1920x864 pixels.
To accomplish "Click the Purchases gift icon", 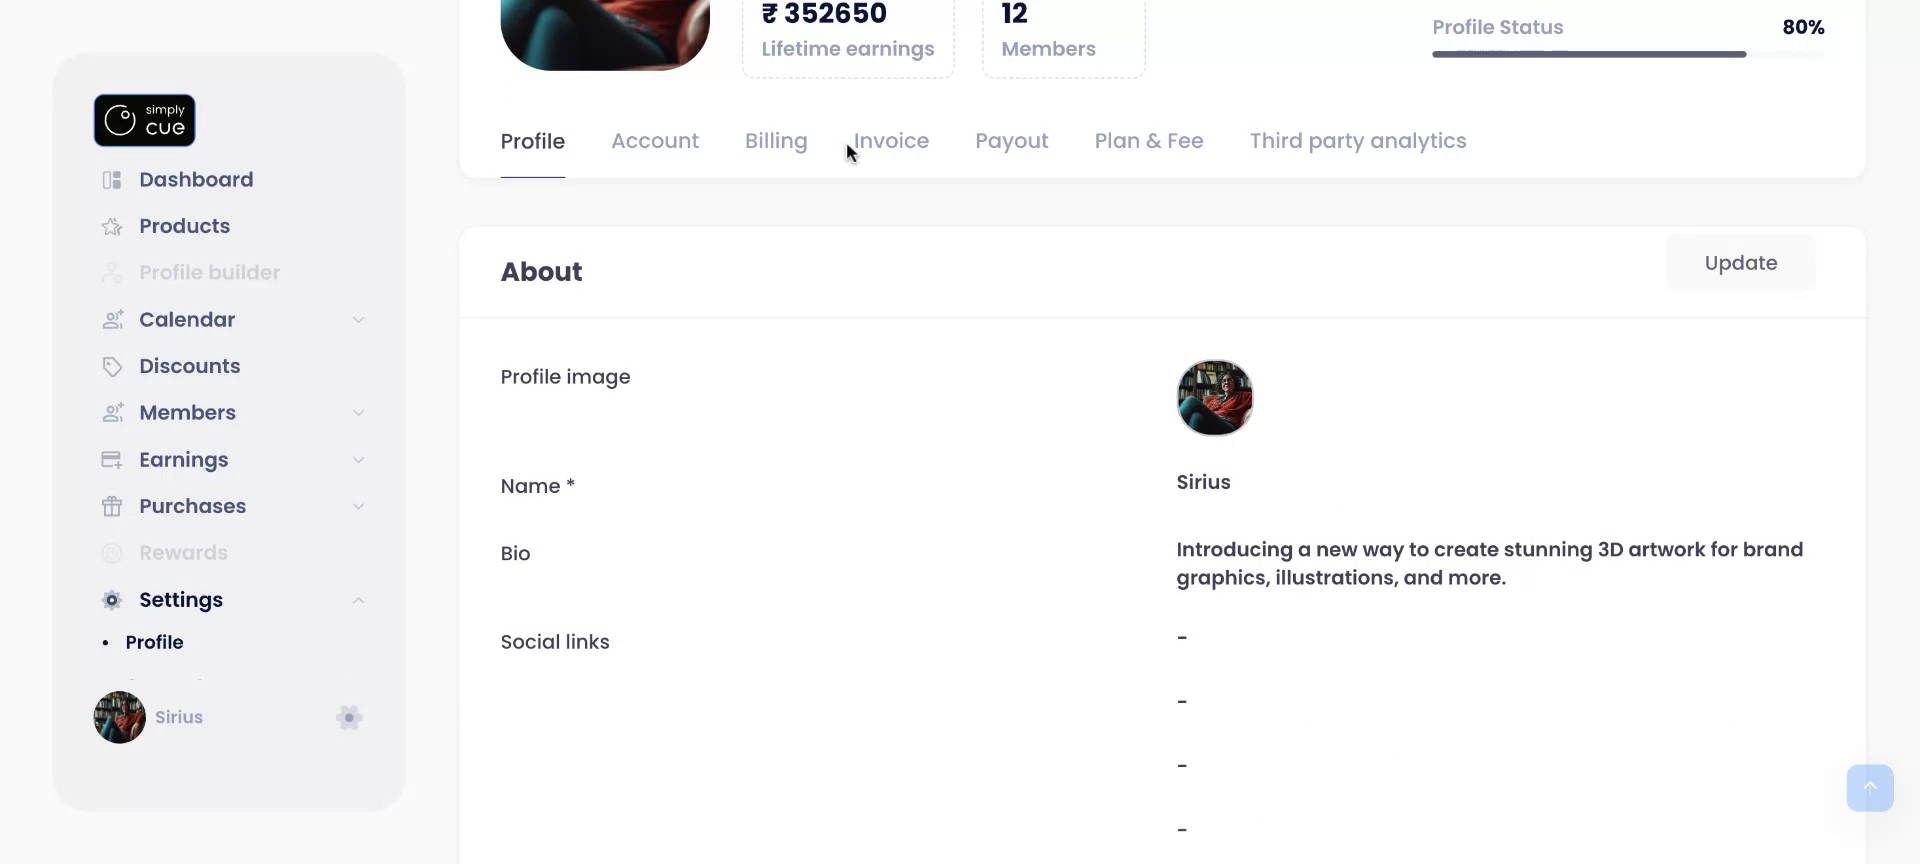I will 112,507.
